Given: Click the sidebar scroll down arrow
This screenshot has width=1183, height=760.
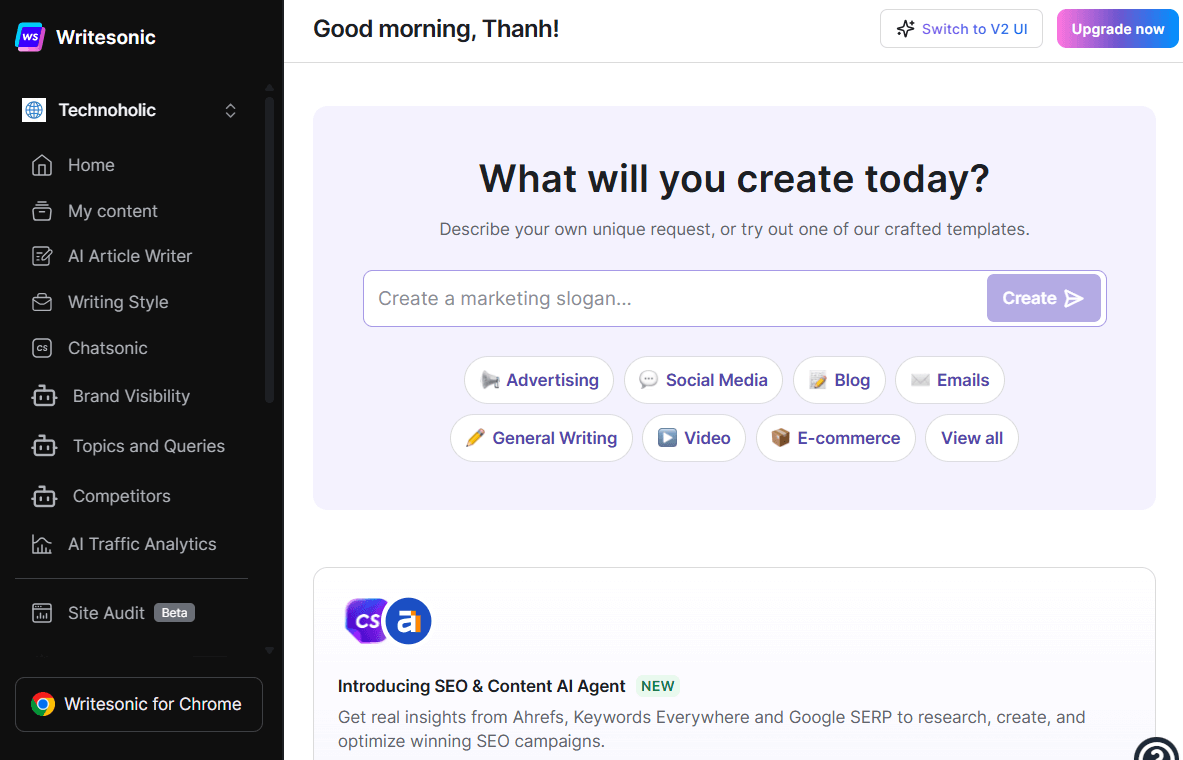Looking at the screenshot, I should (269, 651).
